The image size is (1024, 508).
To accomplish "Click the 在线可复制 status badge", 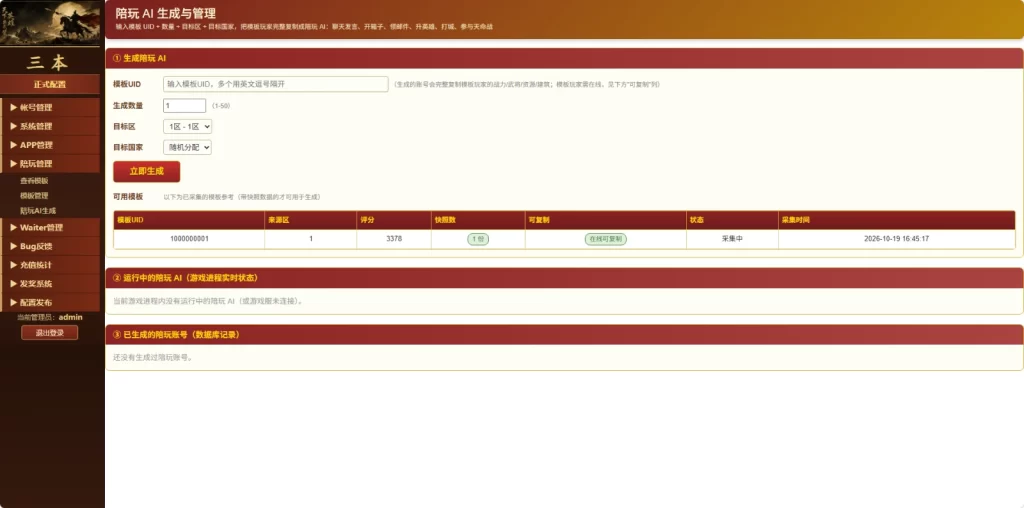I will pos(605,239).
